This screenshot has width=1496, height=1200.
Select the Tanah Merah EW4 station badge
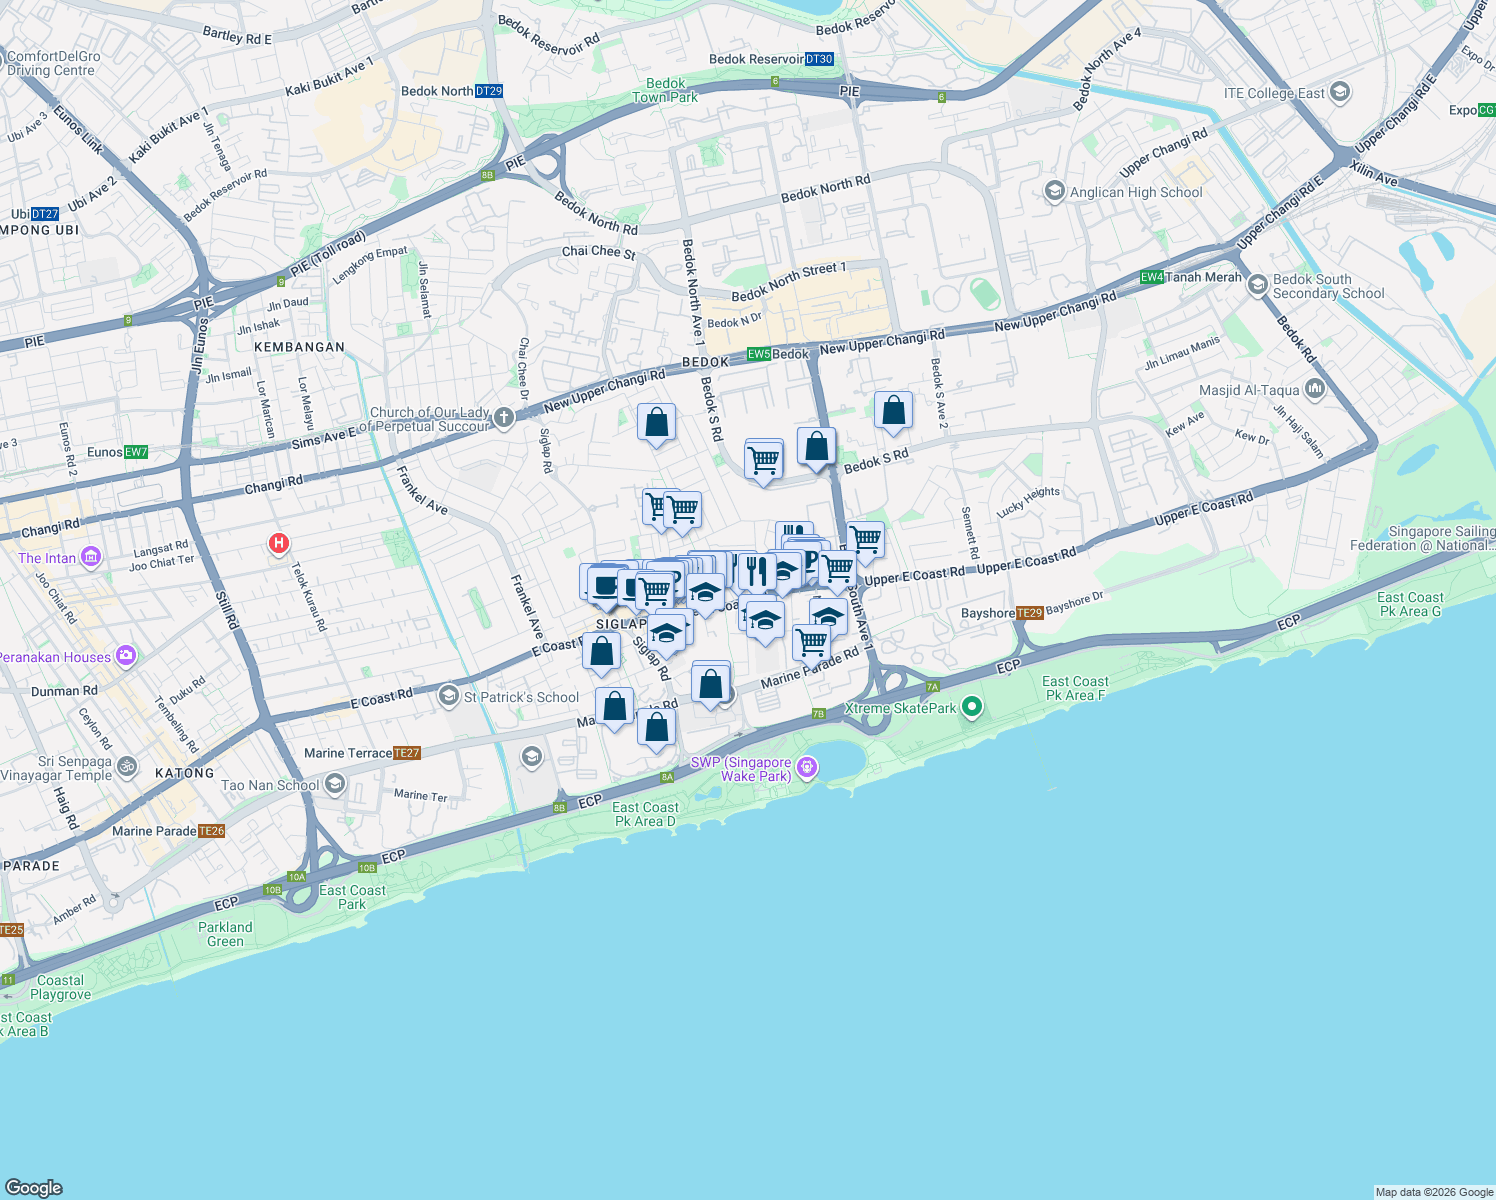point(1152,277)
